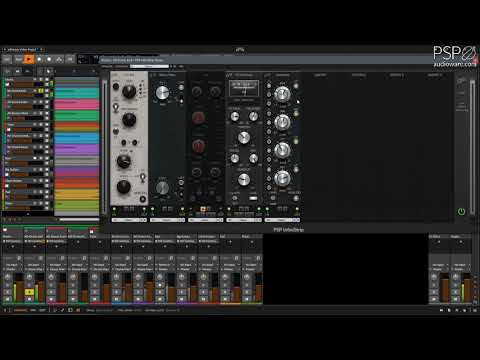Click the second circular icon right of play
The image size is (480, 360).
(49, 59)
